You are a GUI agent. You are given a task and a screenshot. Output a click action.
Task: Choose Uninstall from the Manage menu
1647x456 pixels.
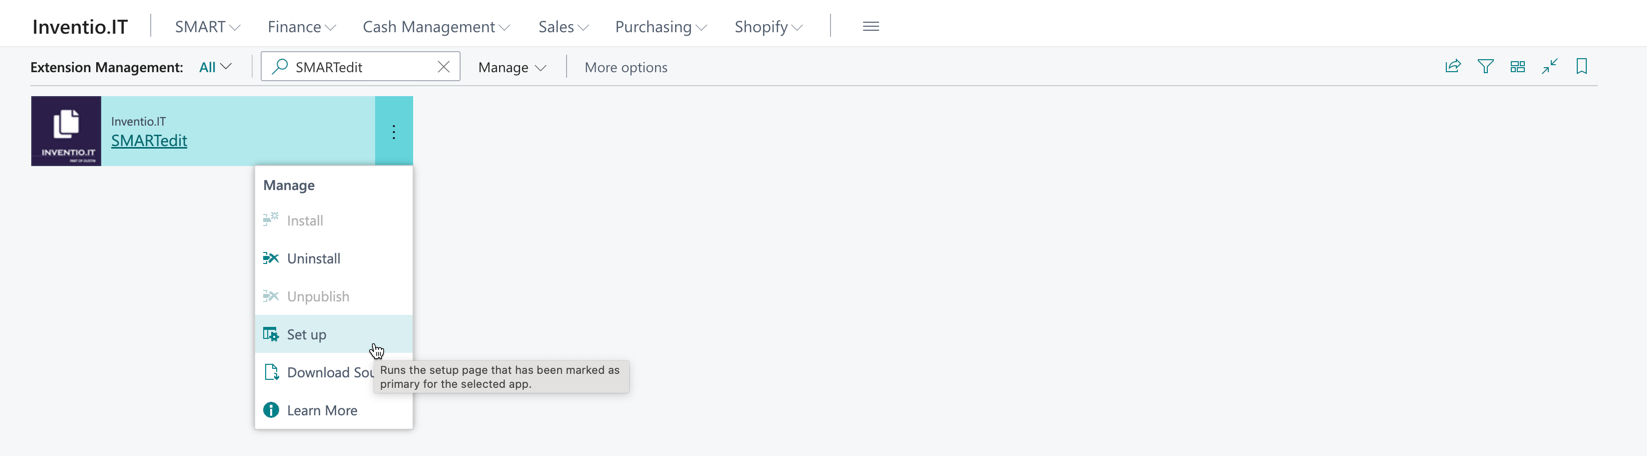(x=313, y=258)
